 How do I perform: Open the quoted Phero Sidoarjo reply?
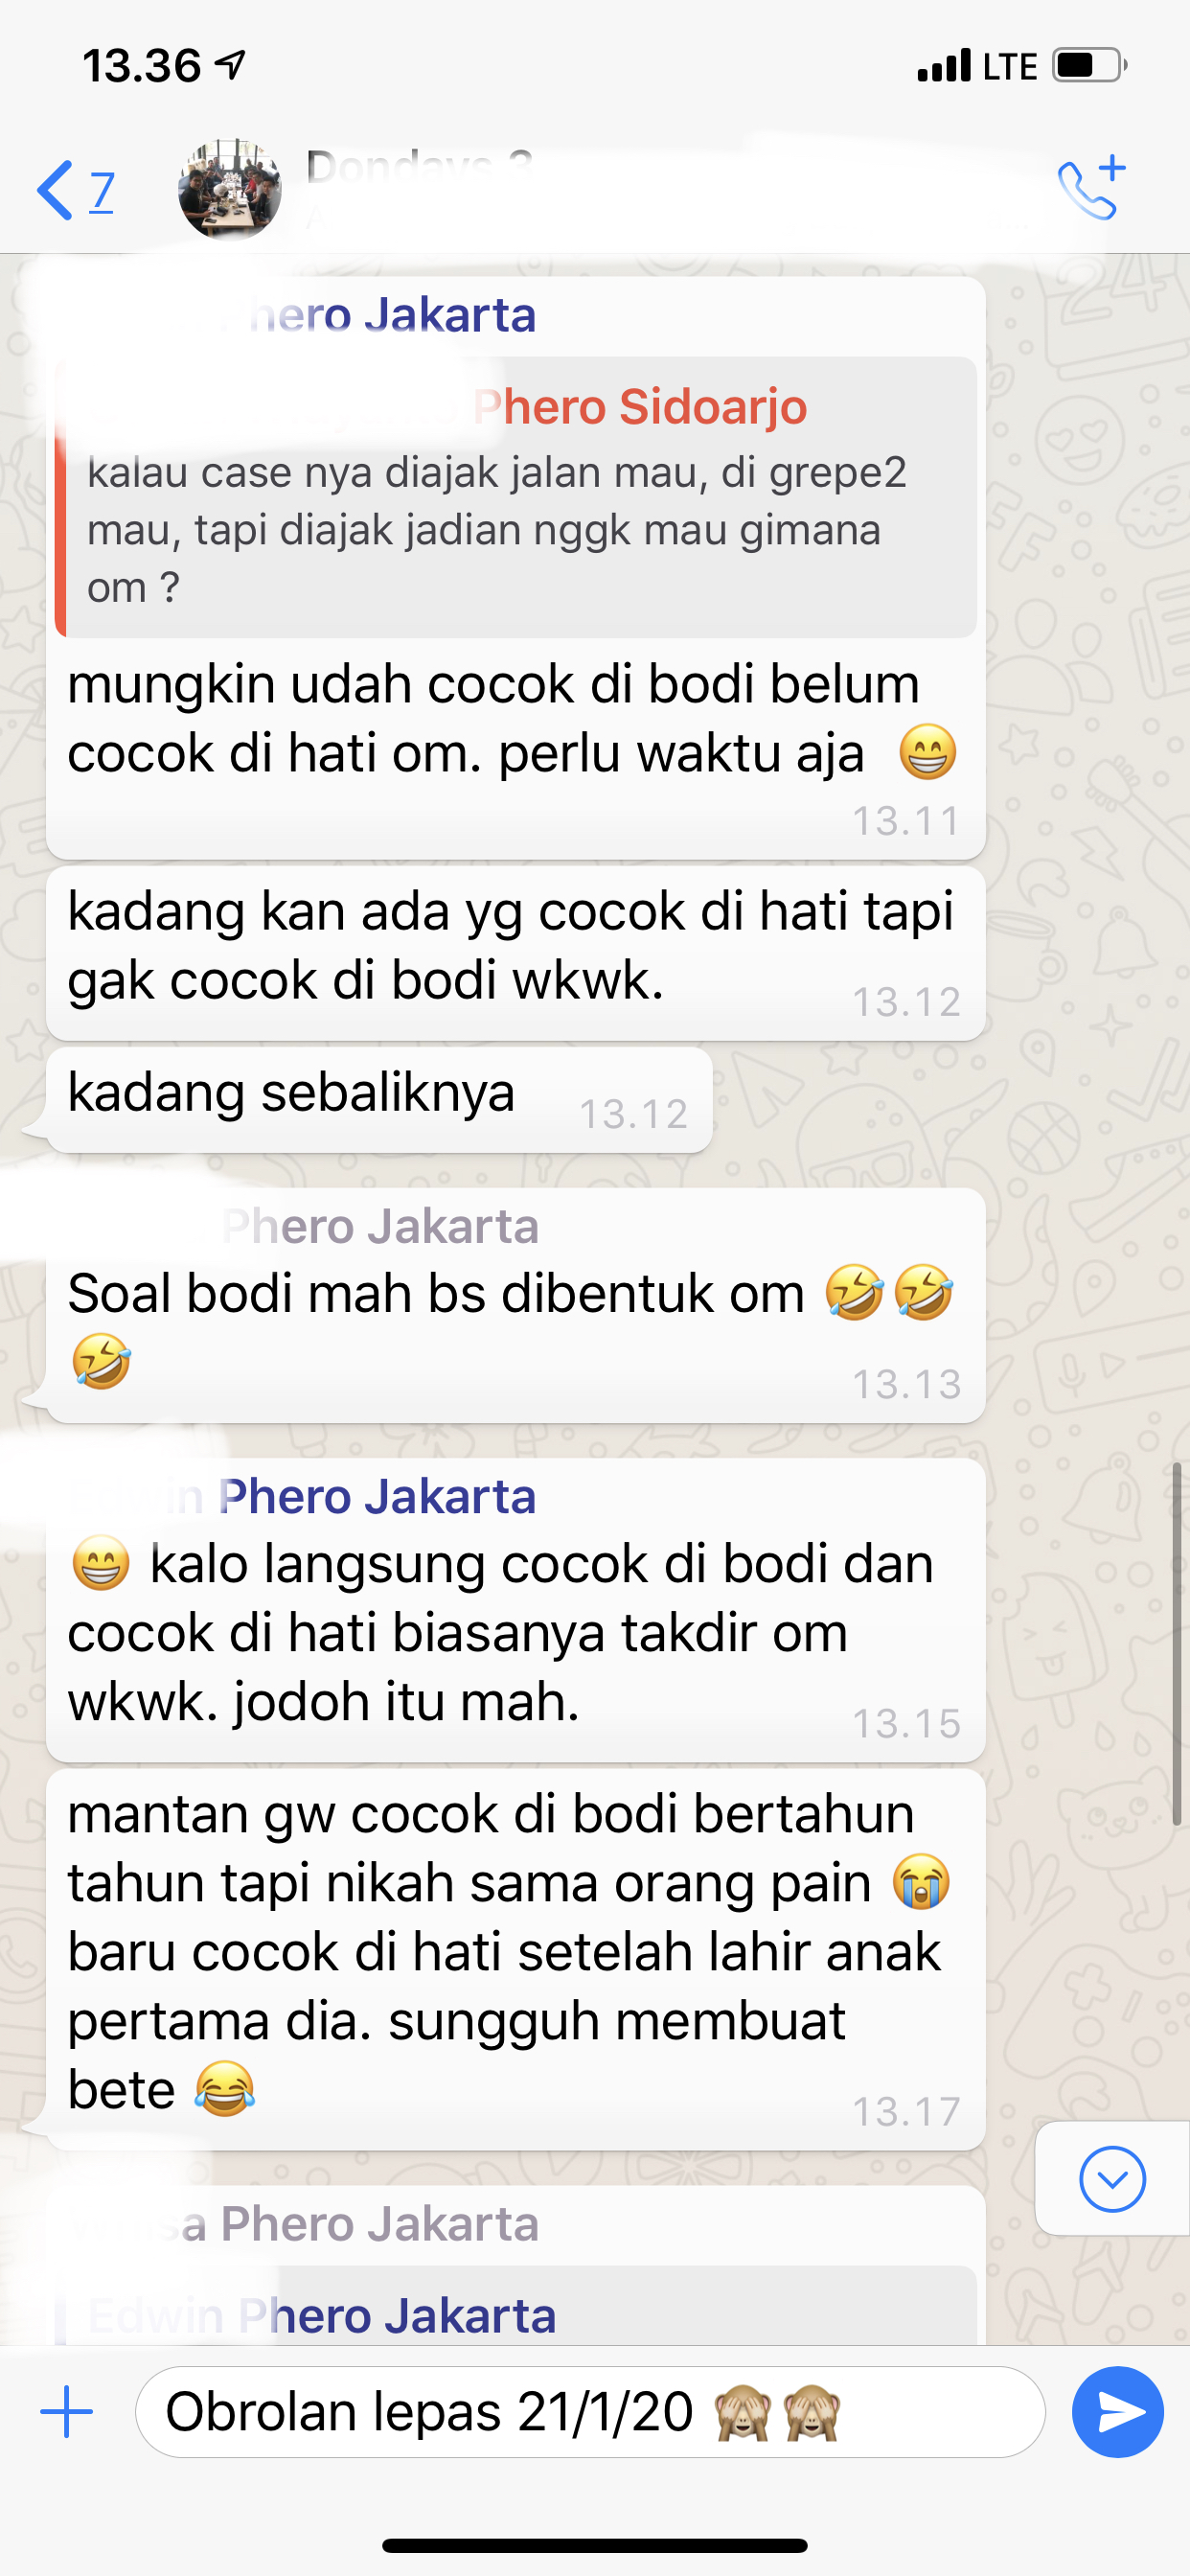pos(516,497)
